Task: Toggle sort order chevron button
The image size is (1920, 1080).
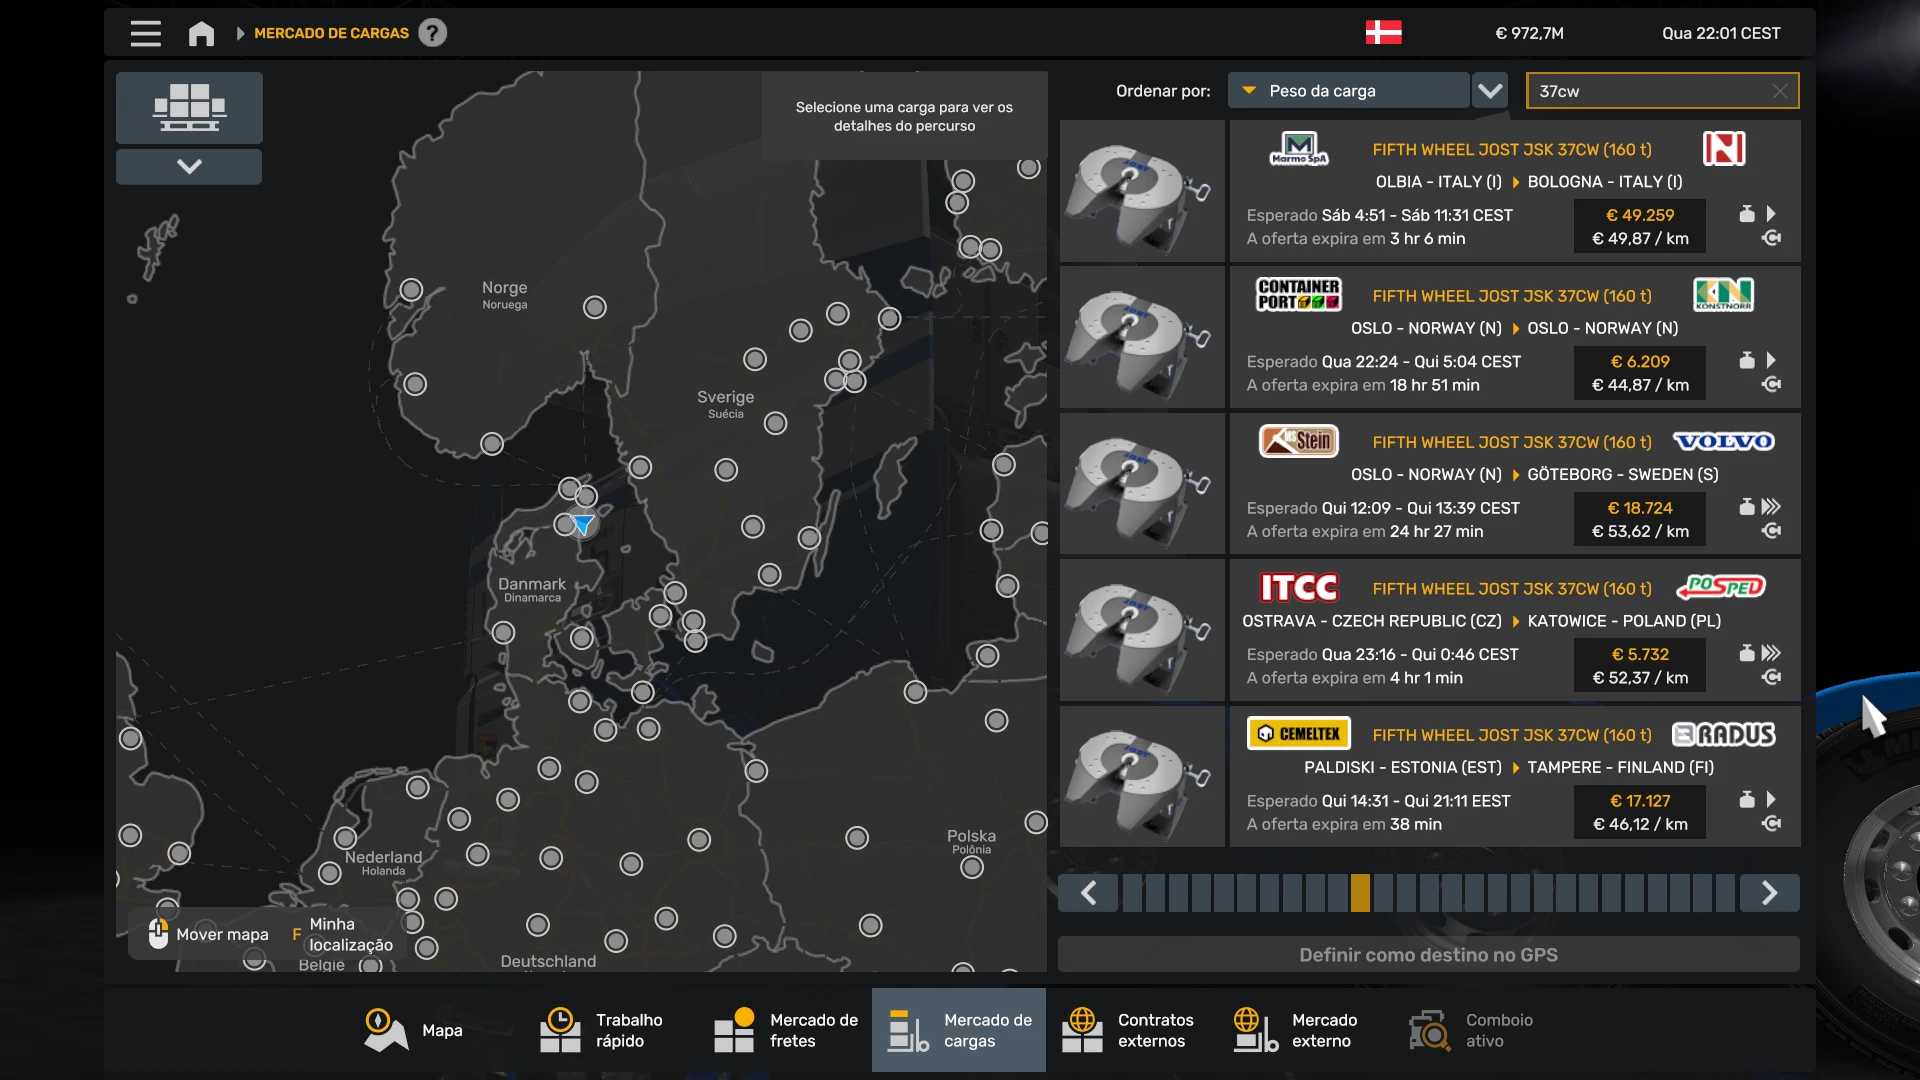Action: coord(1490,91)
